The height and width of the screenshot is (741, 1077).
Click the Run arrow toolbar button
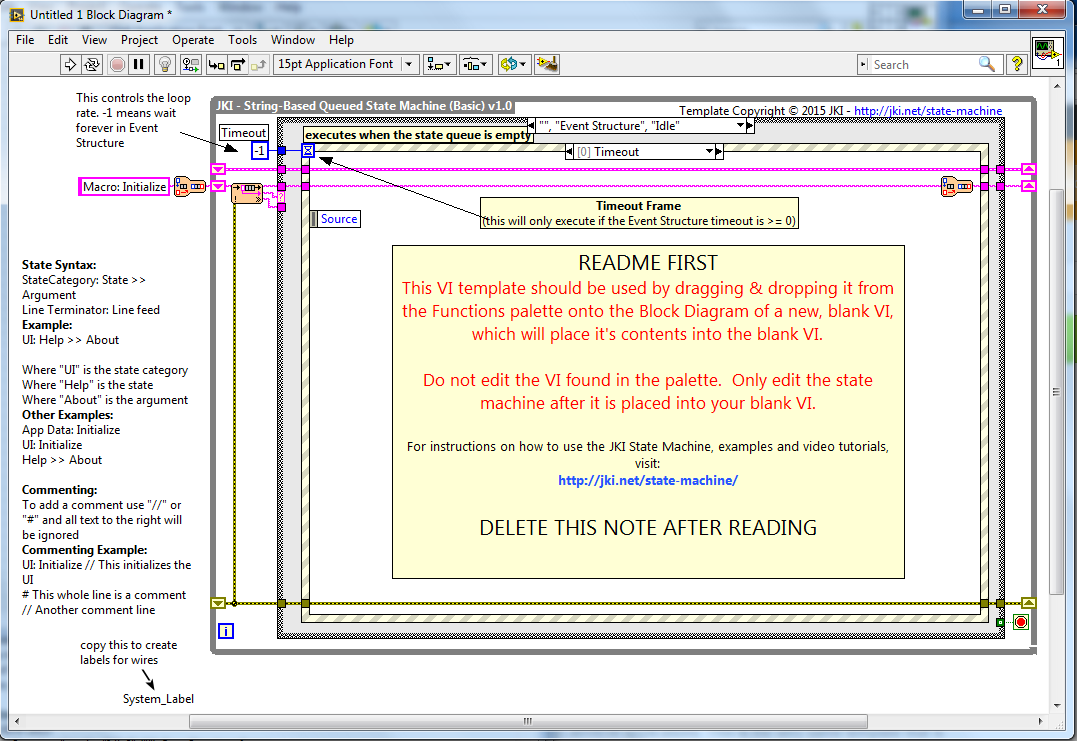(x=69, y=65)
